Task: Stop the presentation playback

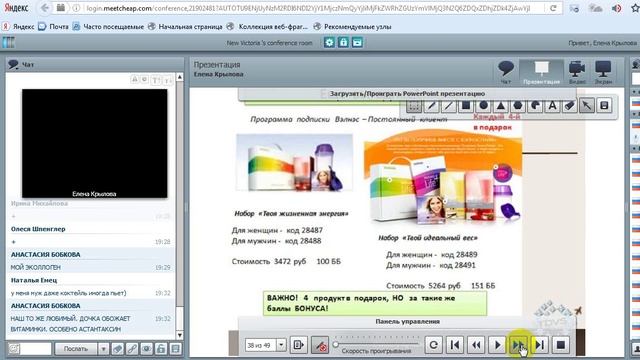Action: tap(561, 345)
